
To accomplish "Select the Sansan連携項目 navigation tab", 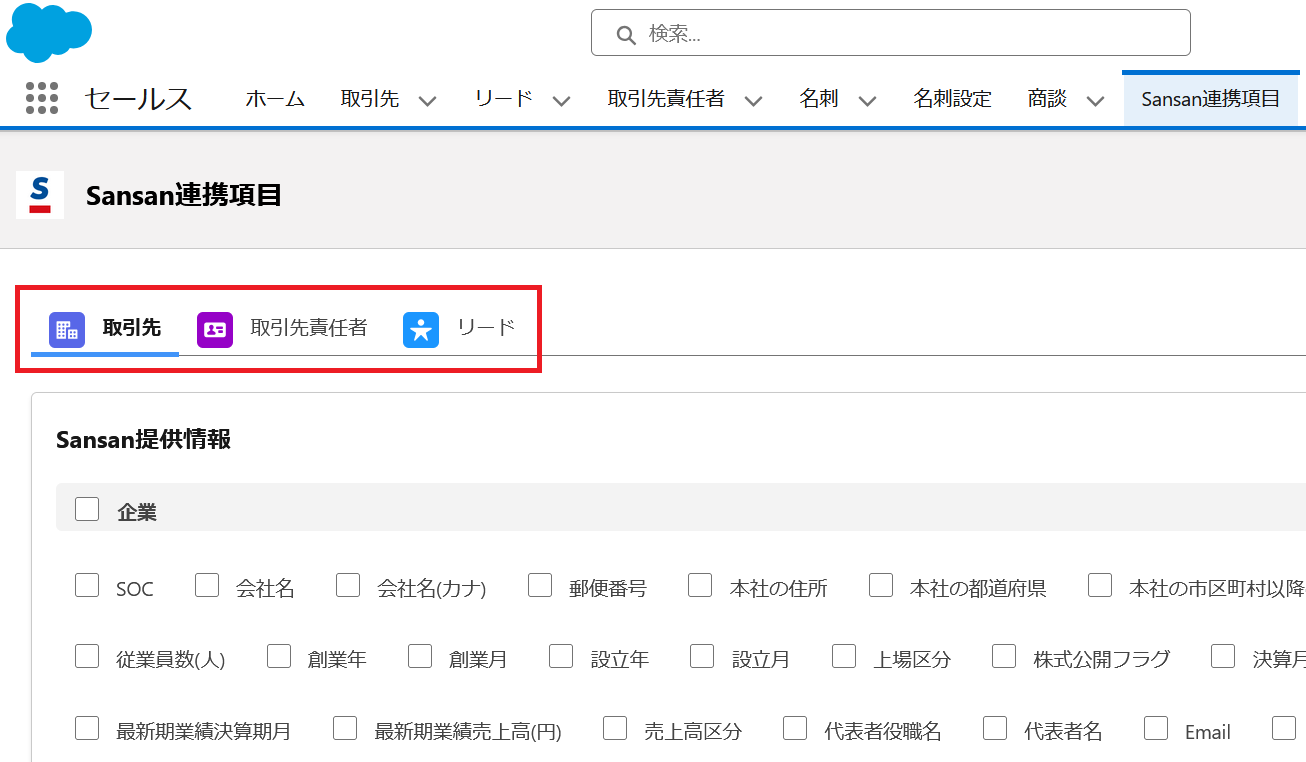I will (x=1211, y=99).
